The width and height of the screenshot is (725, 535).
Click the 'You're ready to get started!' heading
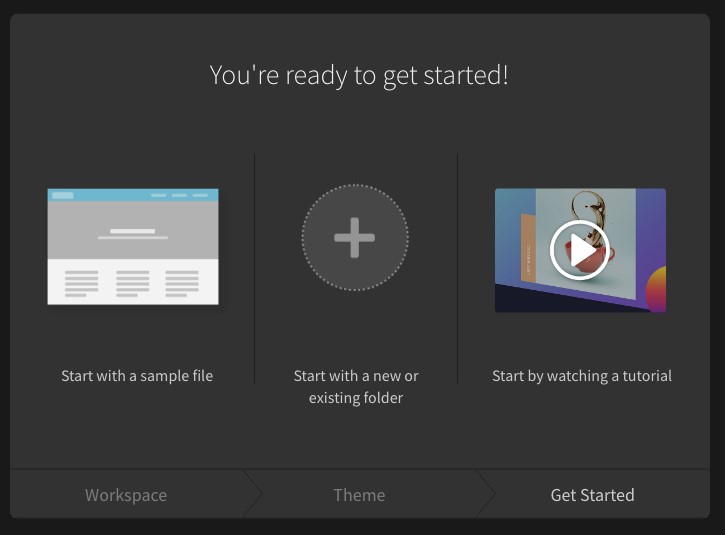359,75
